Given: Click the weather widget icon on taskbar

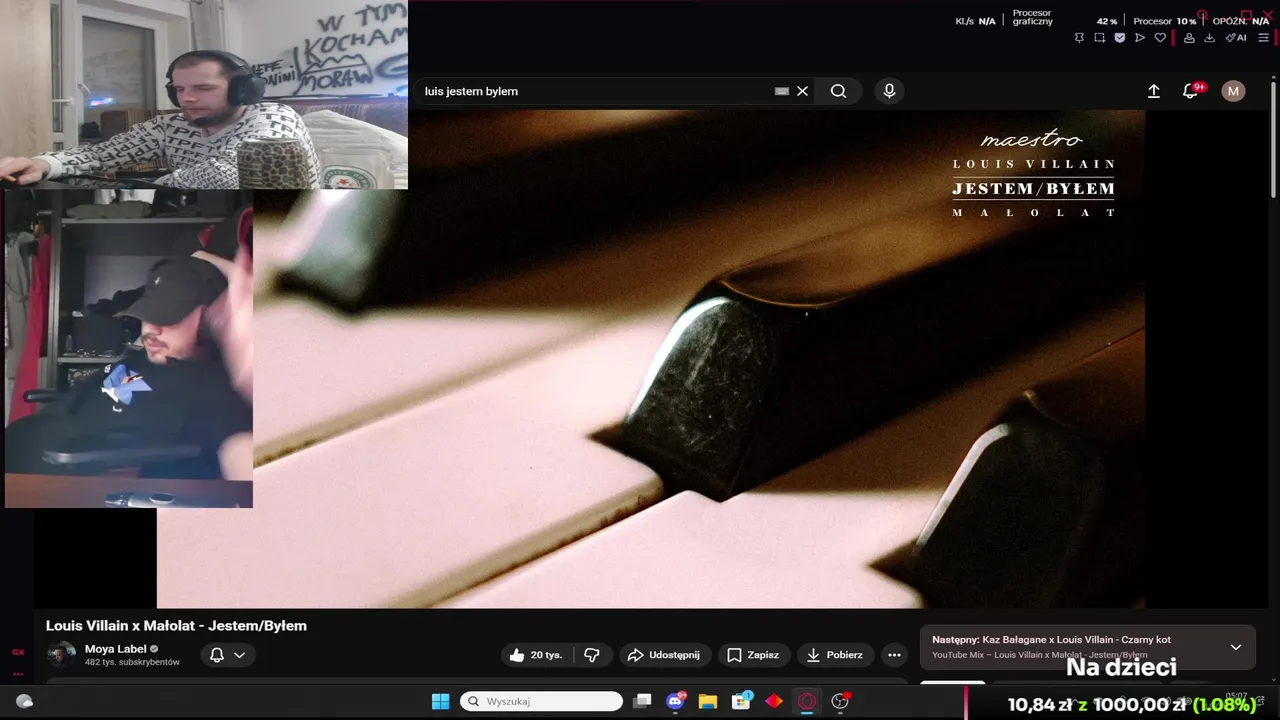Looking at the screenshot, I should [x=25, y=701].
